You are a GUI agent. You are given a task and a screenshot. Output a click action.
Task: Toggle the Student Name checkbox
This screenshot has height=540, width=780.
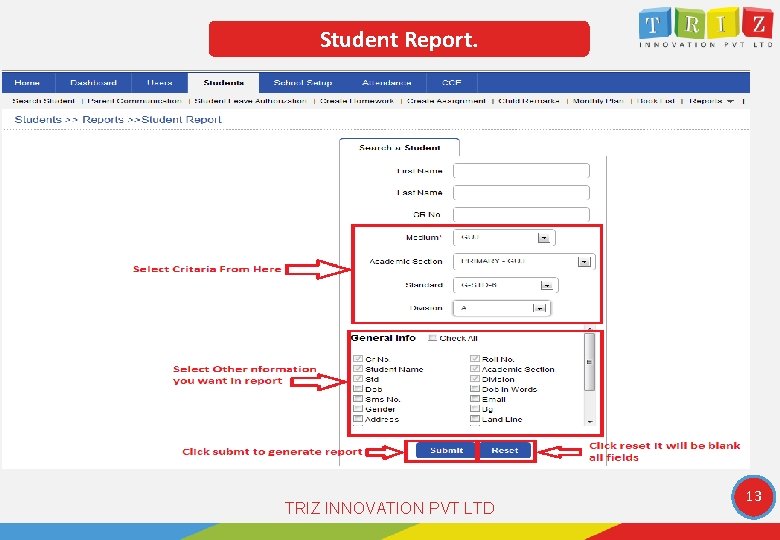[358, 369]
